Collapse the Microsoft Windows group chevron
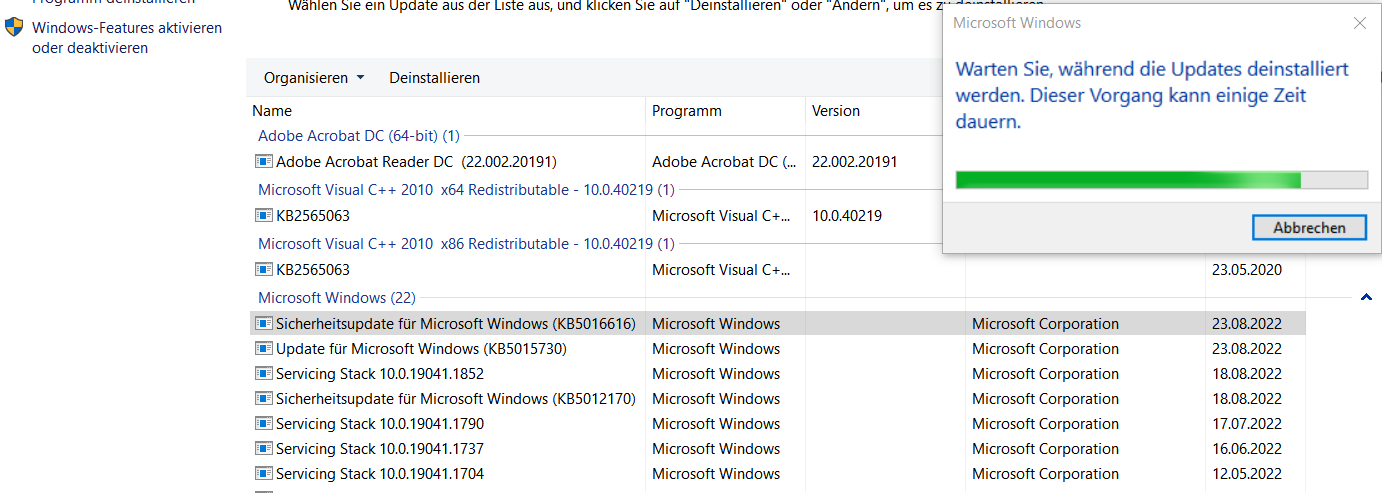 coord(1366,297)
